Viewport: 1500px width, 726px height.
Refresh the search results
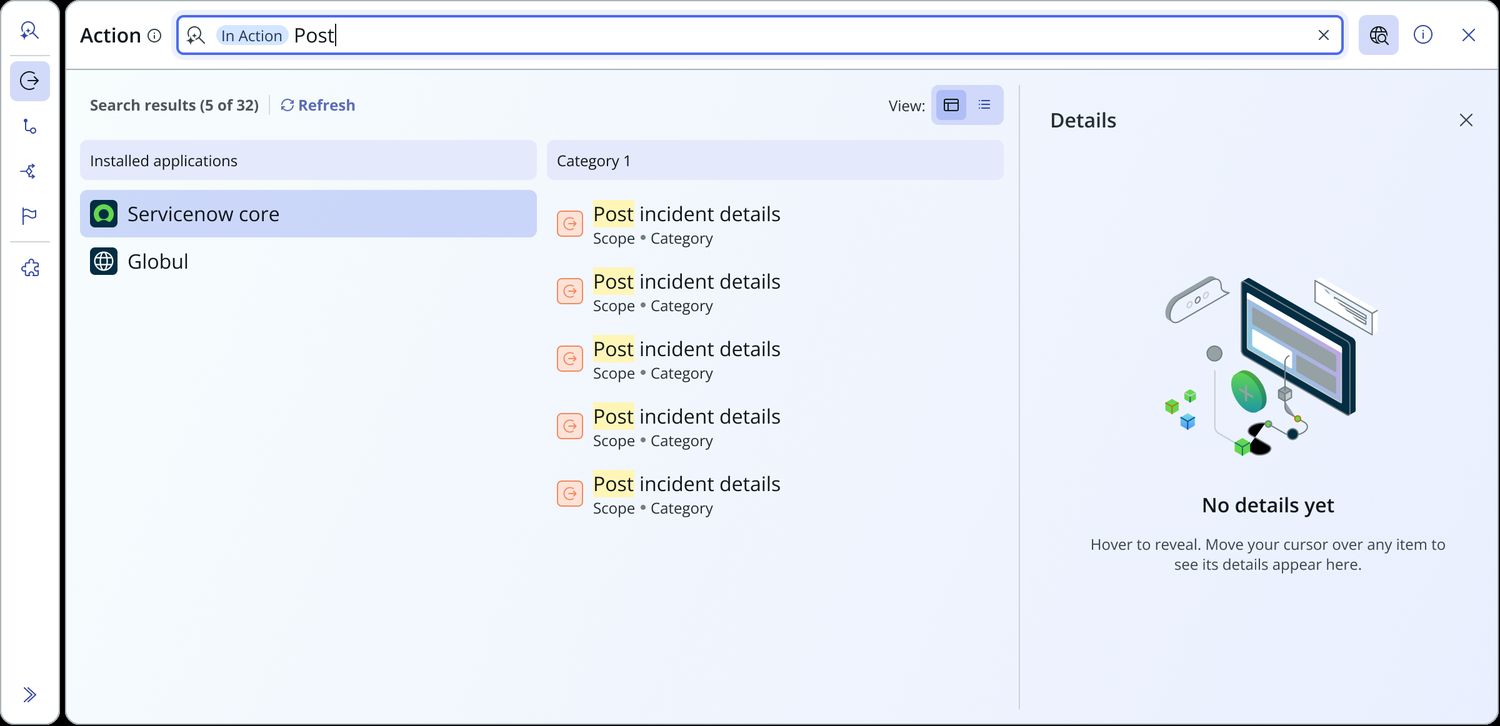coord(318,105)
